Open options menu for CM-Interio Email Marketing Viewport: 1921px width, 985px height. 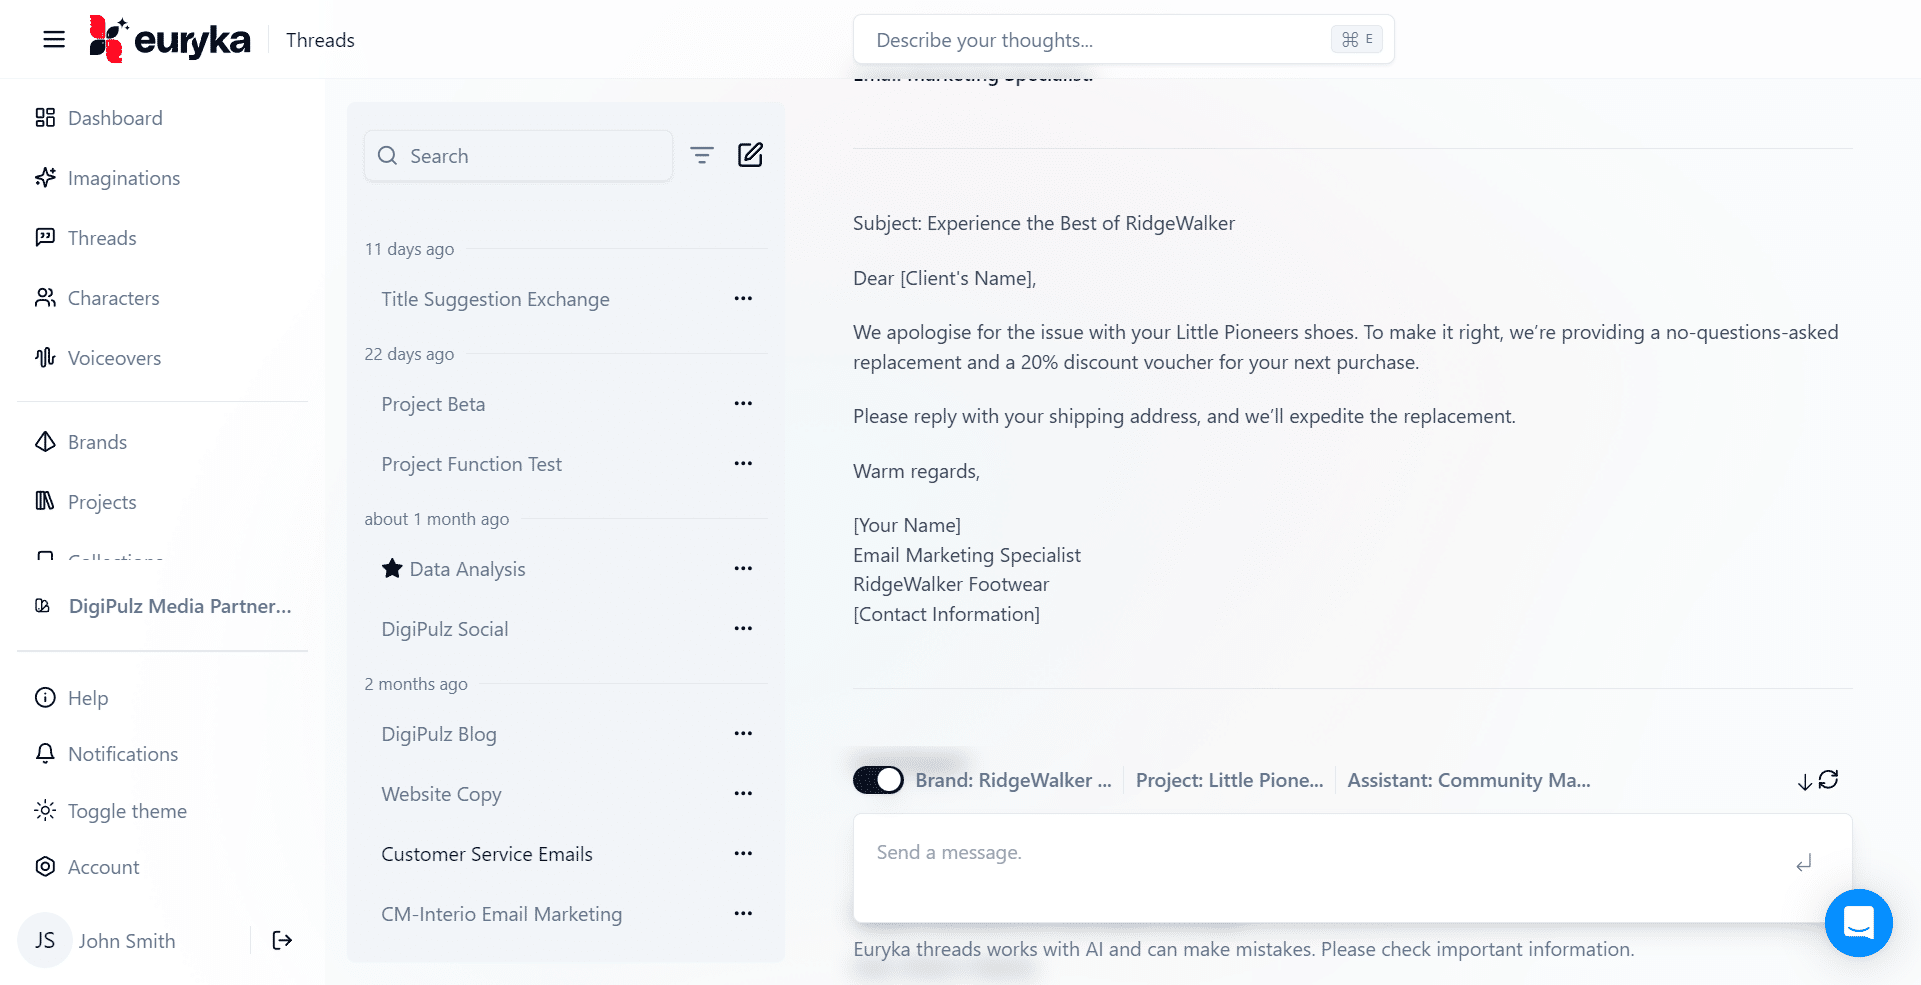[x=743, y=913]
